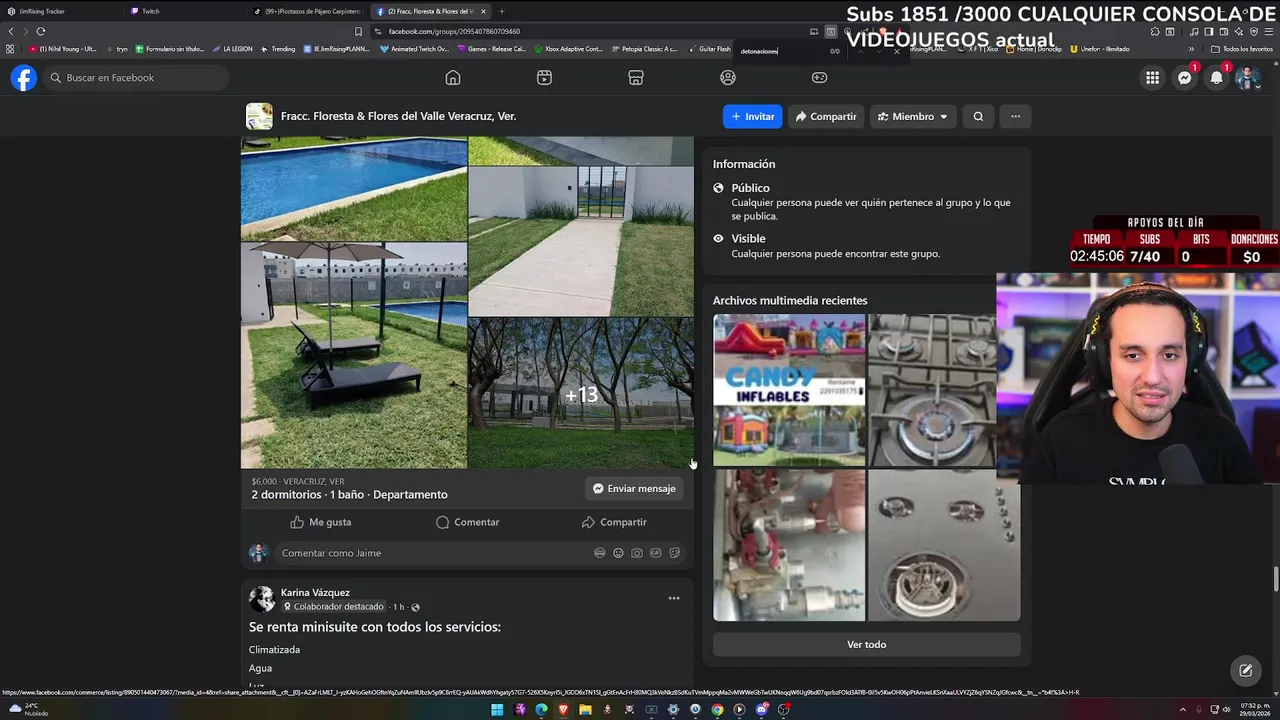Image resolution: width=1280 pixels, height=720 pixels.
Task: Open emoji picker in comment box
Action: click(x=618, y=553)
